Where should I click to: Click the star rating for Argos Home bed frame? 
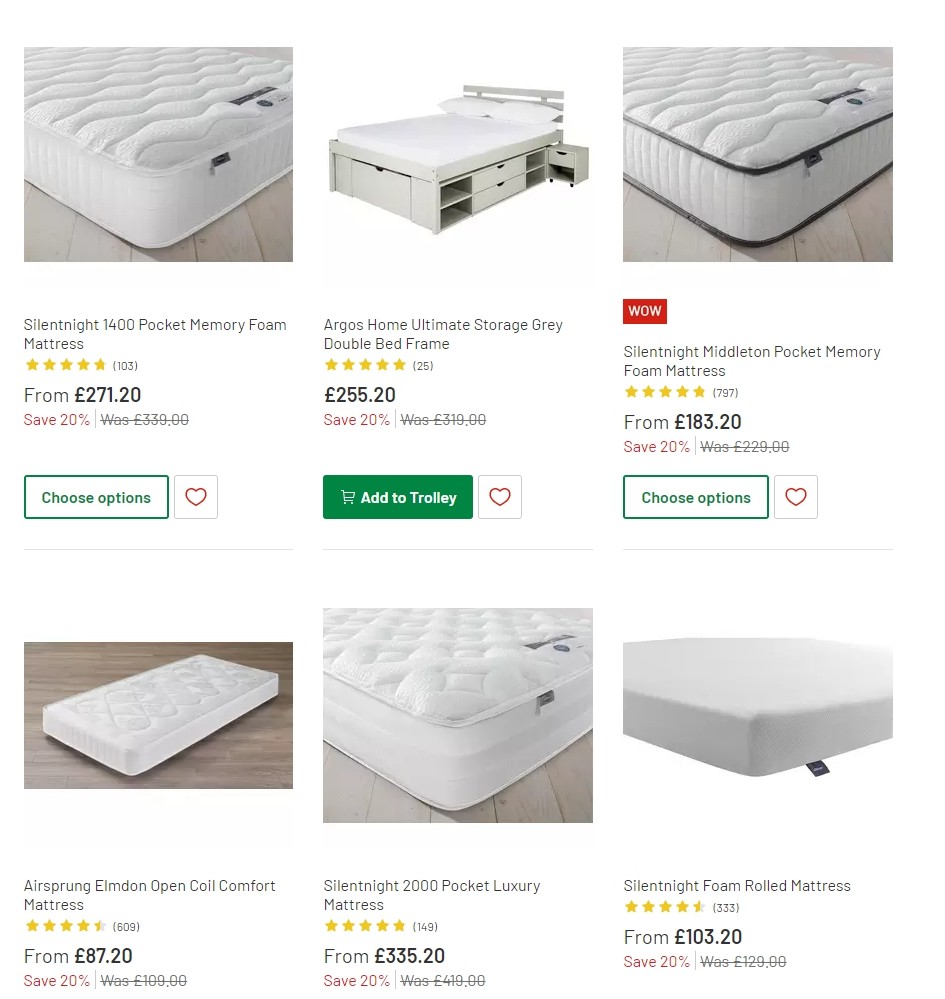(365, 365)
